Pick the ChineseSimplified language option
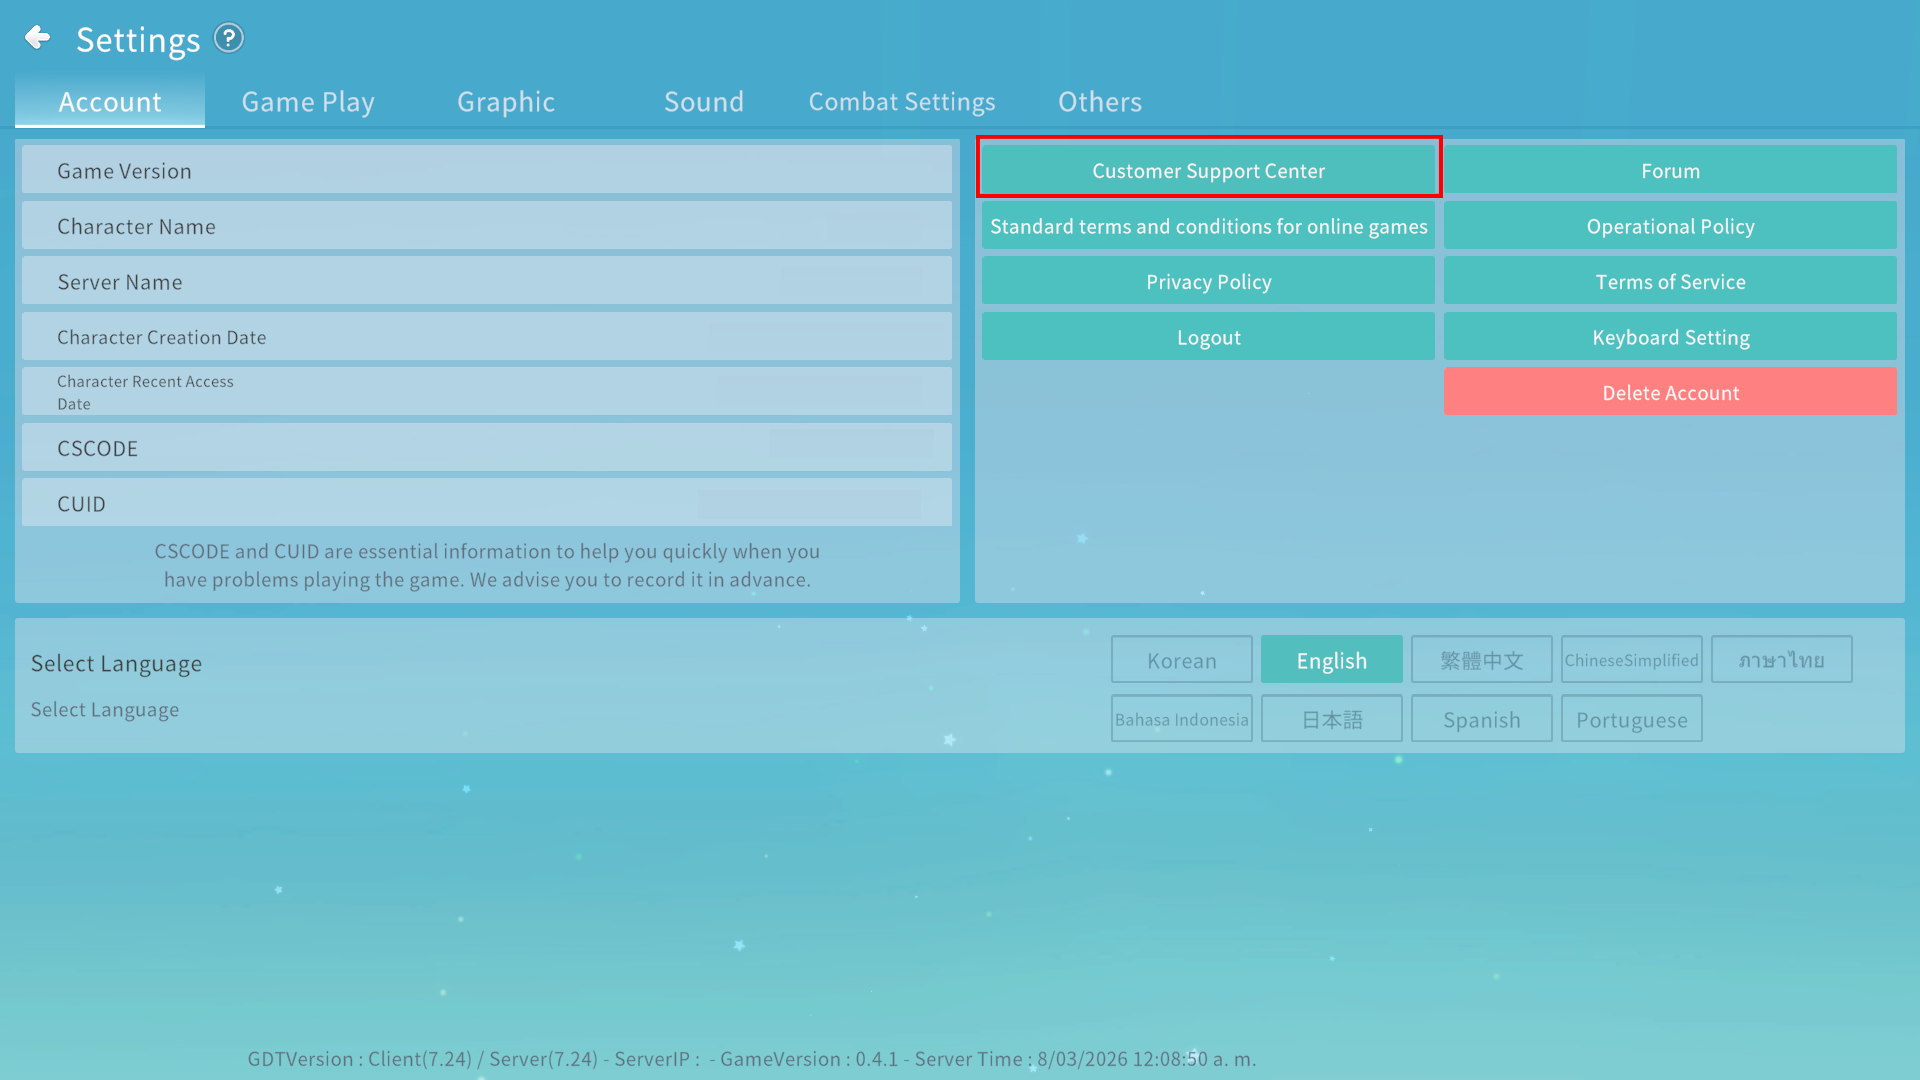Viewport: 1920px width, 1080px height. (1631, 660)
